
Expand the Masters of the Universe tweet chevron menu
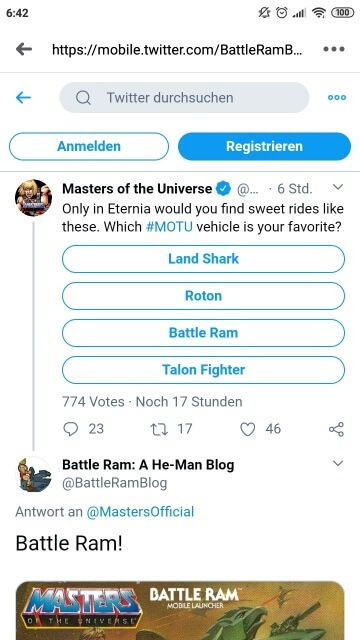pyautogui.click(x=338, y=187)
